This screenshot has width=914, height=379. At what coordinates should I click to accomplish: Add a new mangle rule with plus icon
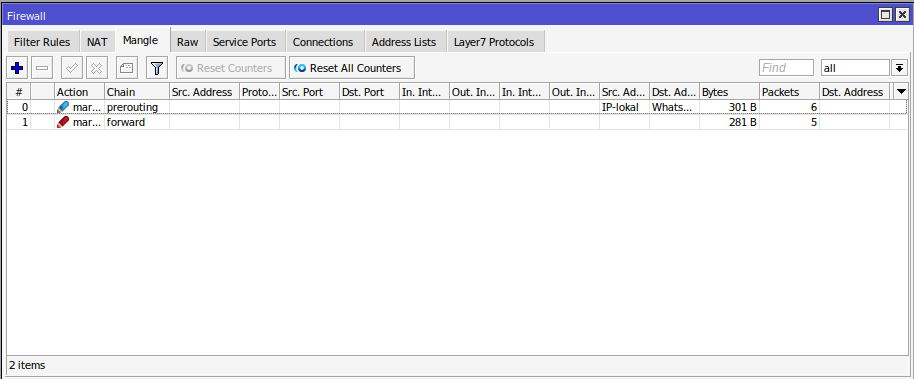(17, 68)
